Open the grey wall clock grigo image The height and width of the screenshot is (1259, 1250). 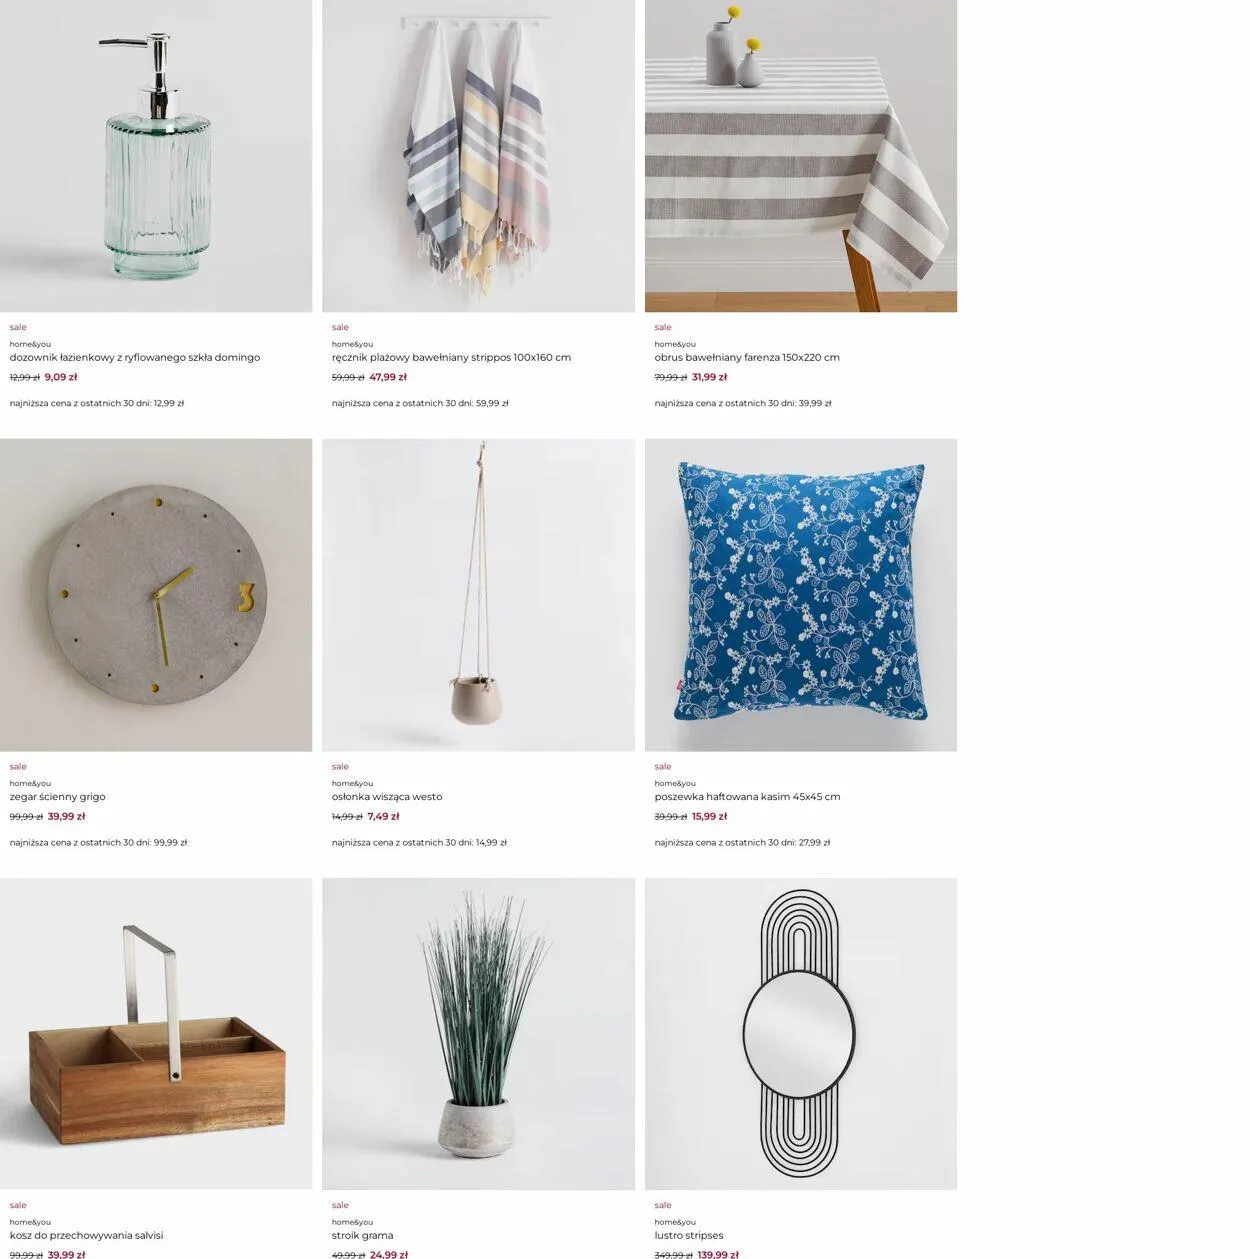(156, 595)
